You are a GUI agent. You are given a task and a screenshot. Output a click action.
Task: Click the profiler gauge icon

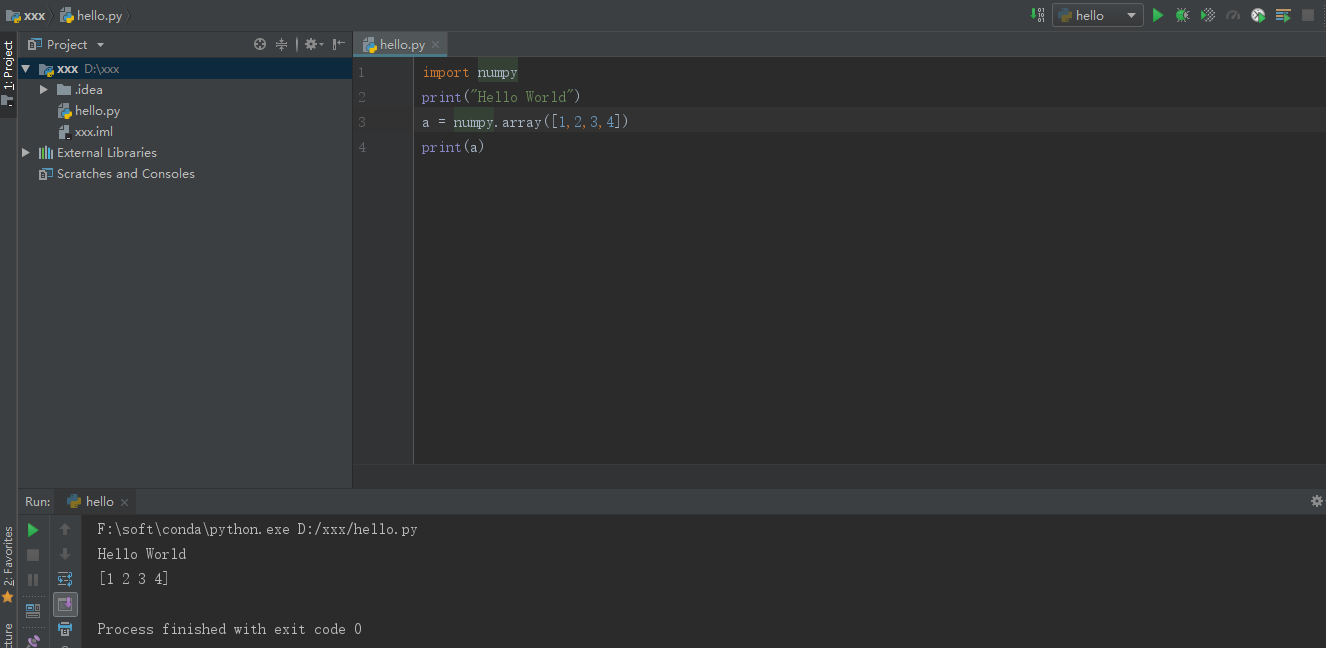coord(1233,15)
